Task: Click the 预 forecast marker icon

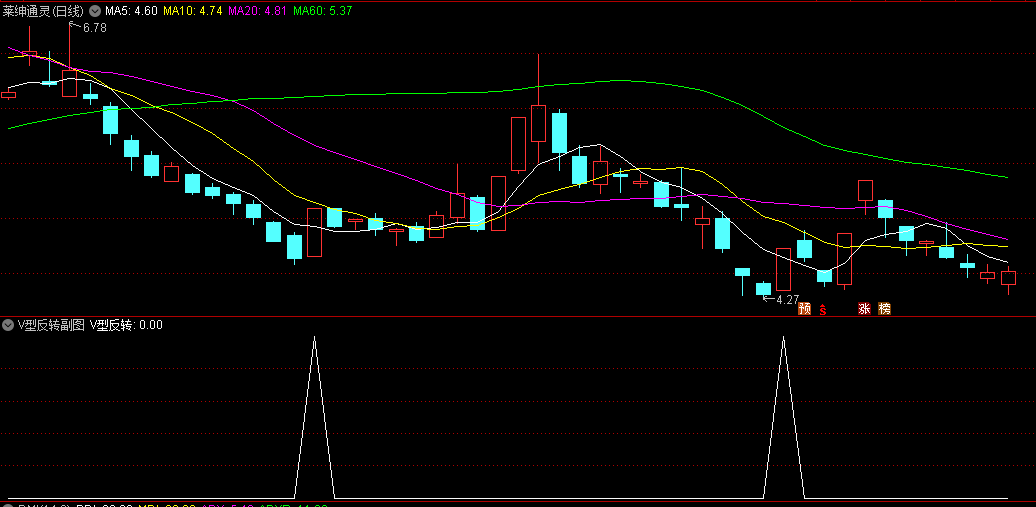Action: [804, 308]
